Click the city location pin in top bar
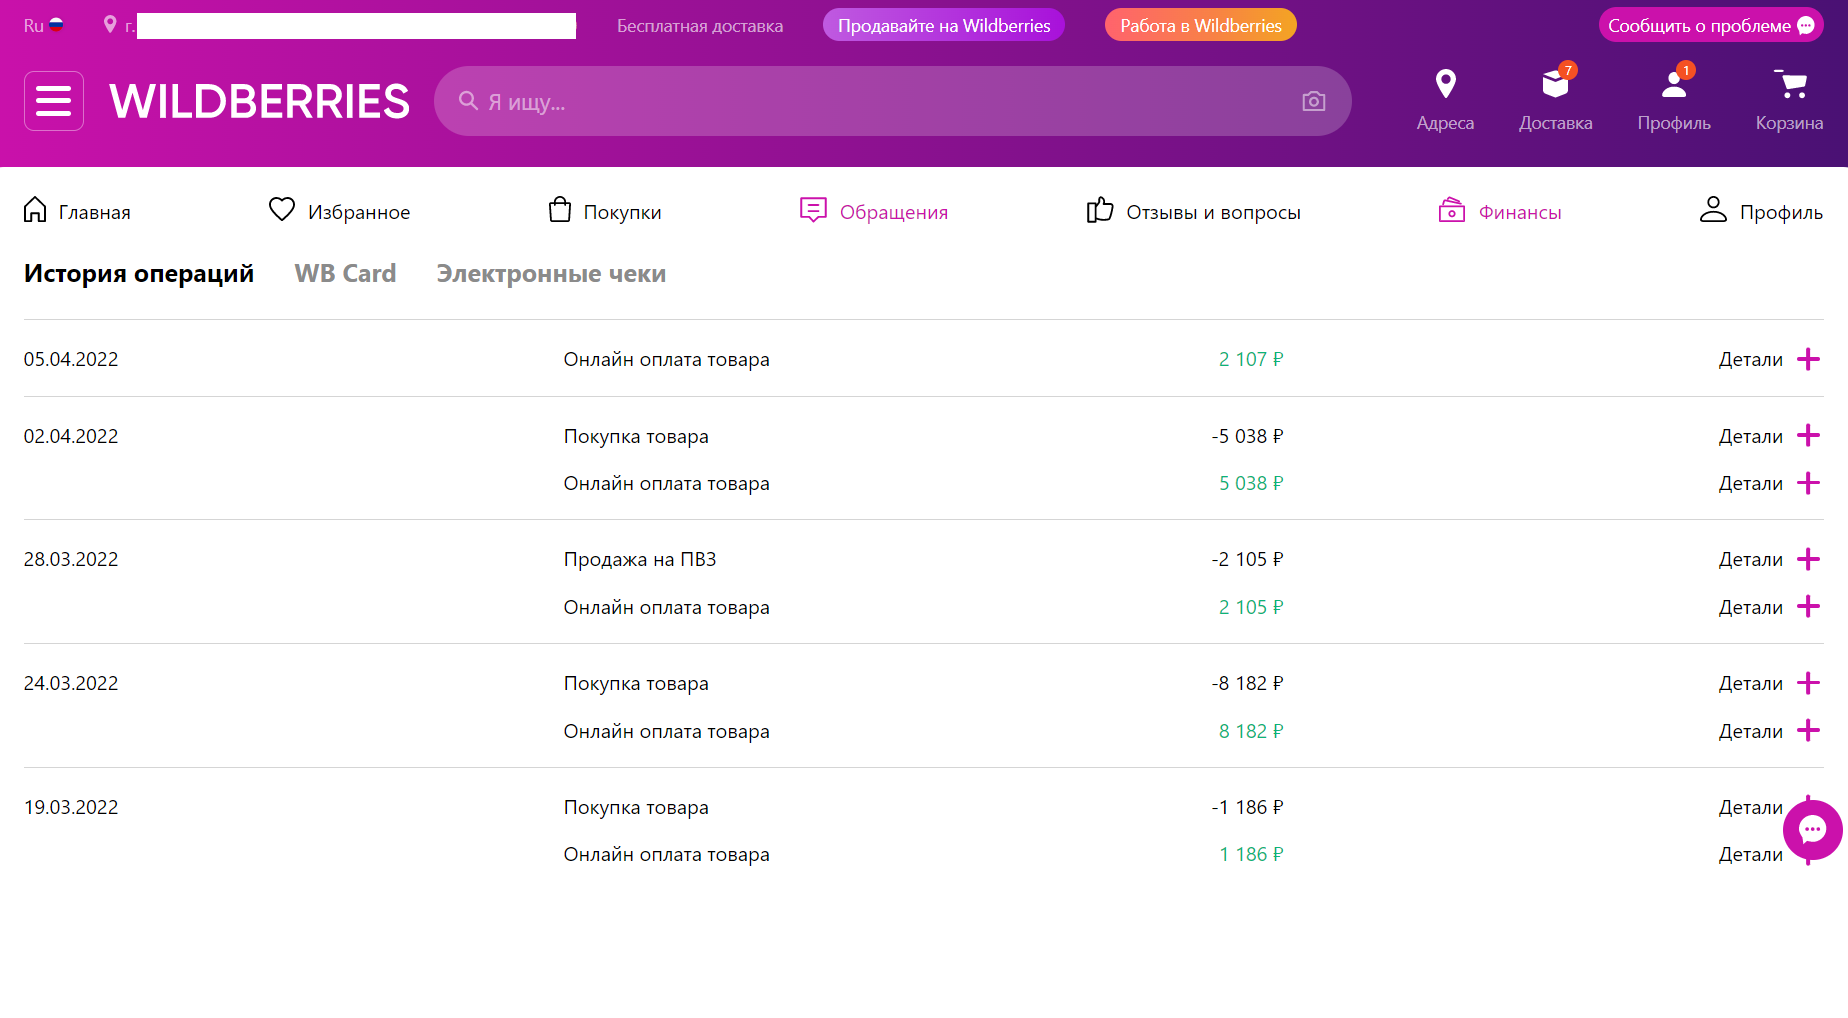The width and height of the screenshot is (1848, 1018). (x=110, y=24)
